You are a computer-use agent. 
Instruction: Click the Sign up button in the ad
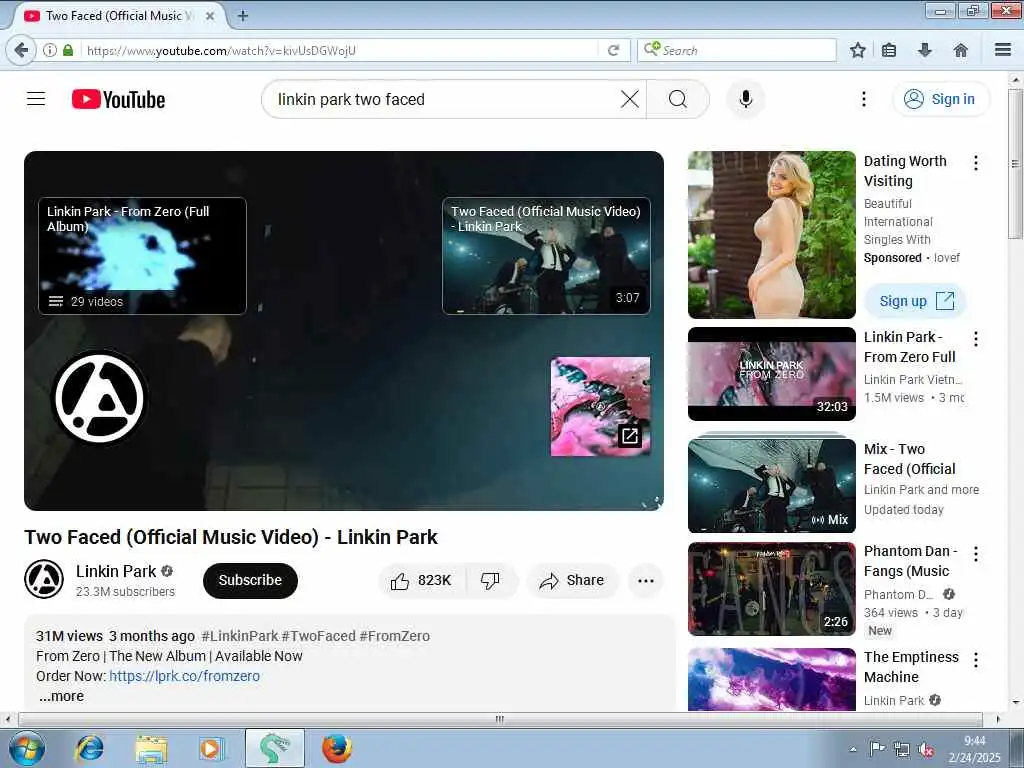coord(914,300)
